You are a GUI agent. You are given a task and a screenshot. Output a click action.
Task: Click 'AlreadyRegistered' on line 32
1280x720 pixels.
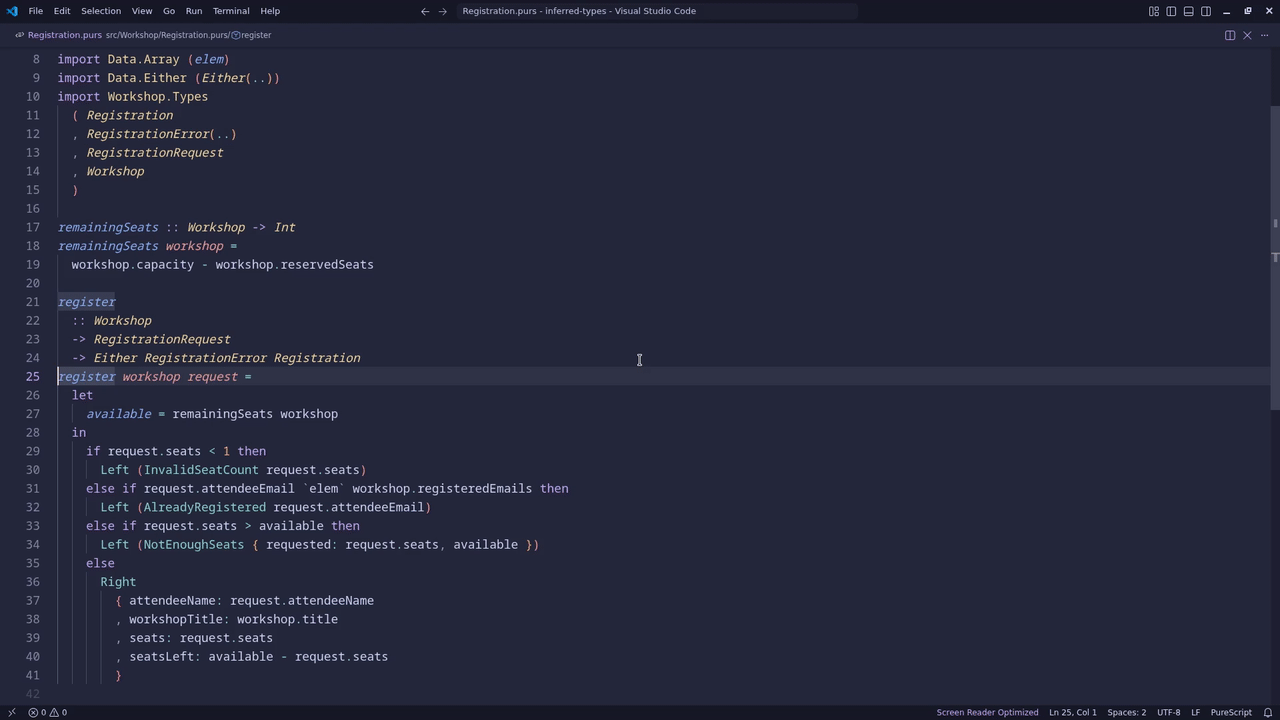[x=205, y=507]
